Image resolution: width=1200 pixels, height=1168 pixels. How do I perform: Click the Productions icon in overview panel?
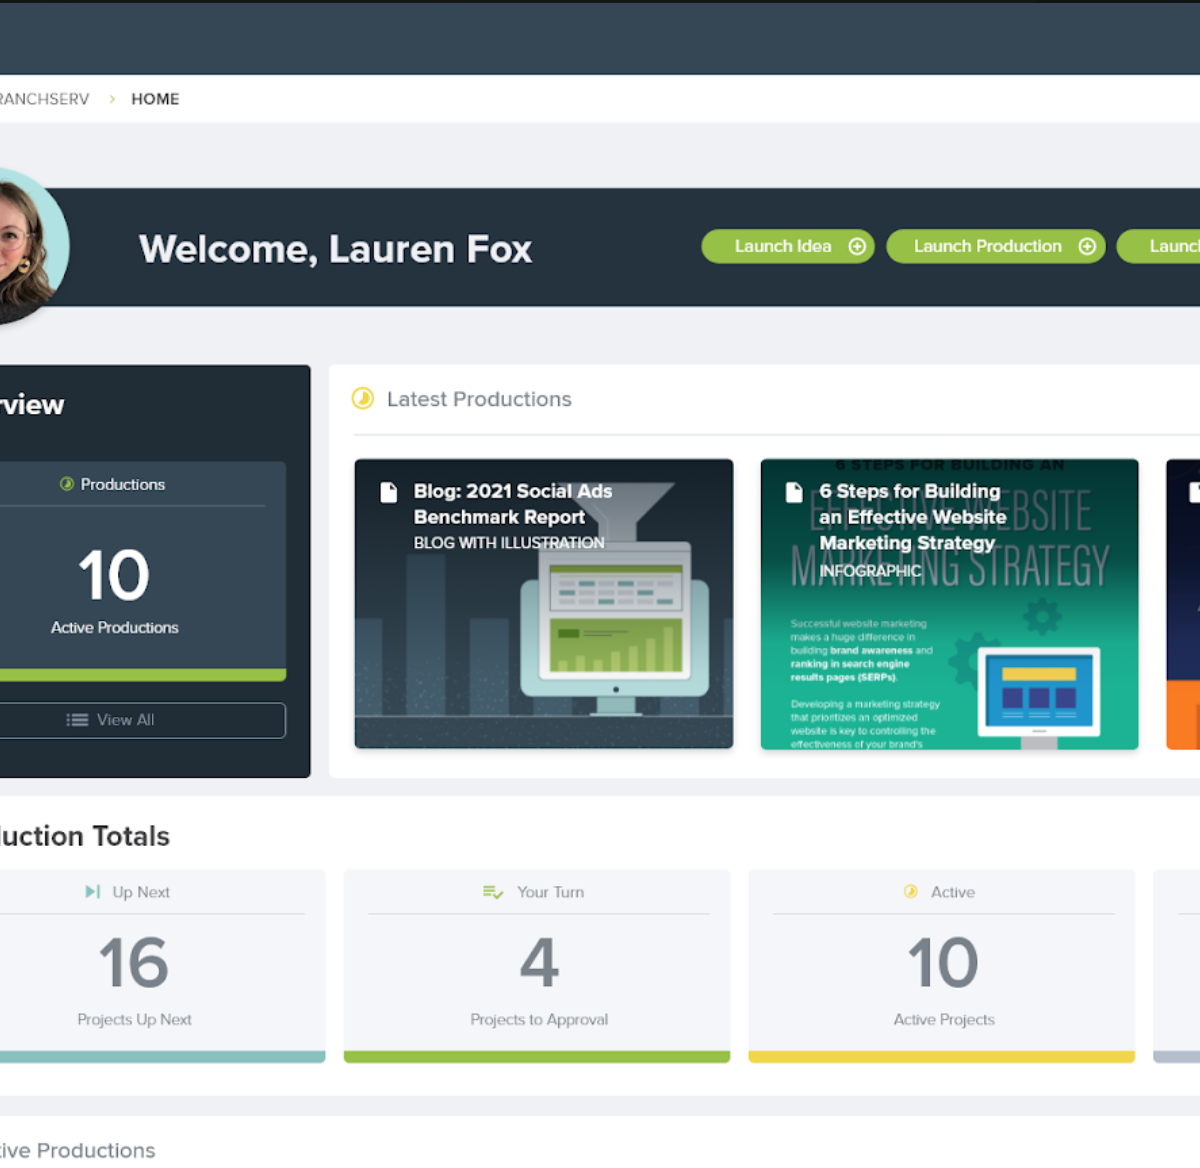point(67,484)
